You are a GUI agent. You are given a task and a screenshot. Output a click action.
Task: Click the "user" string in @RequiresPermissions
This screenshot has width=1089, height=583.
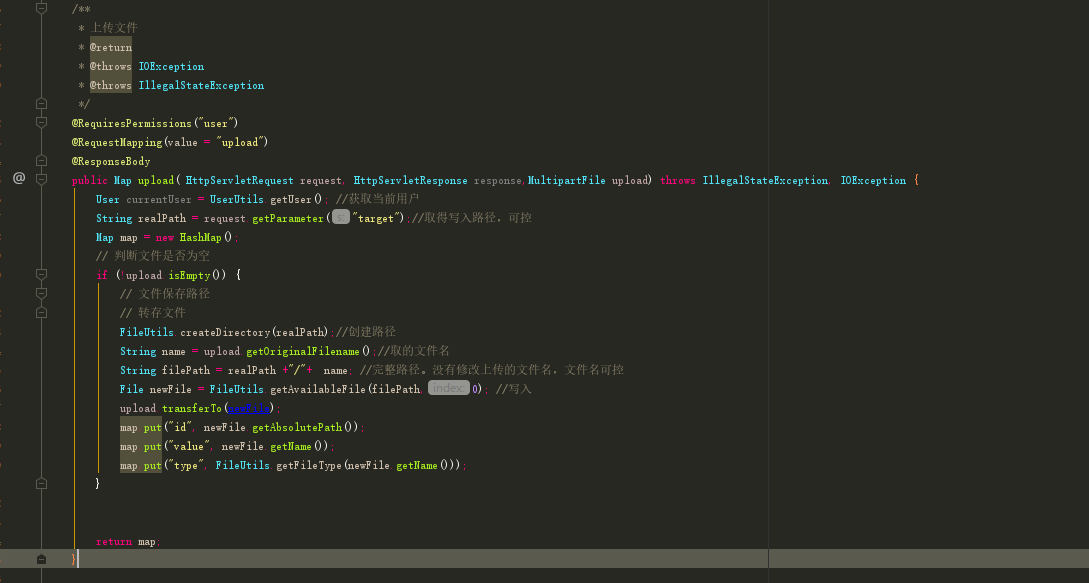coord(215,123)
